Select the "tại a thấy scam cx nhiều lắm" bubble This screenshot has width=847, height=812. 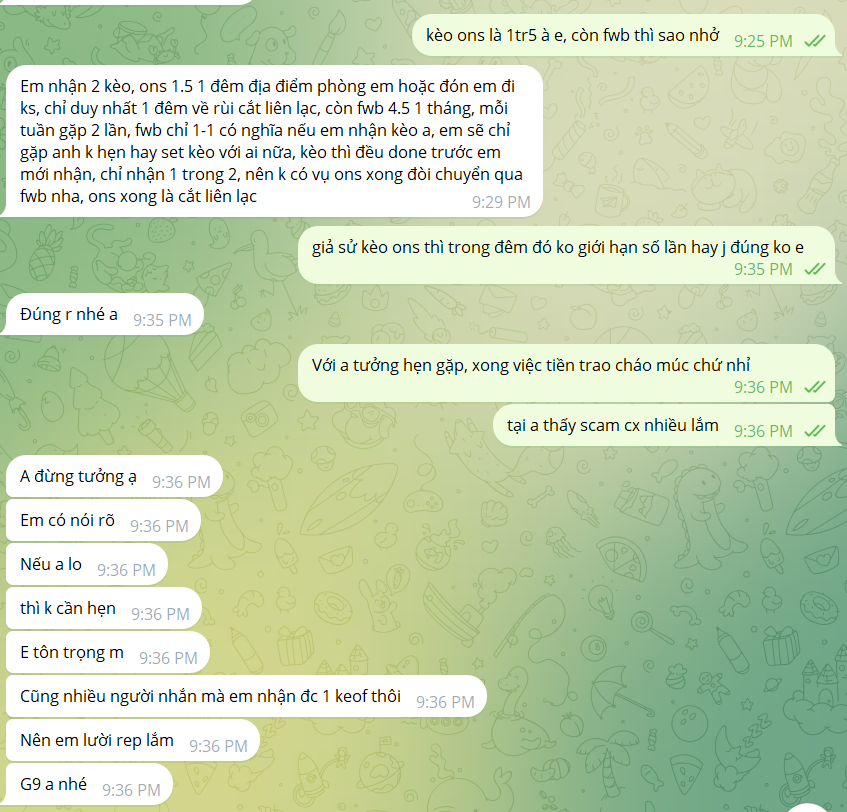664,426
